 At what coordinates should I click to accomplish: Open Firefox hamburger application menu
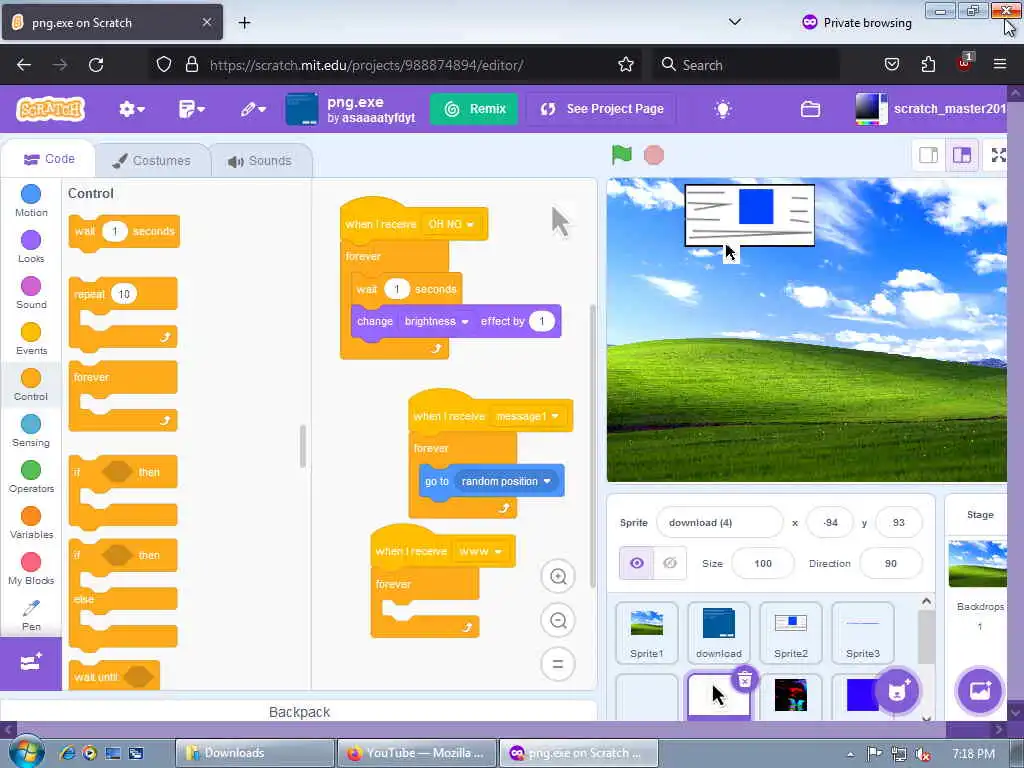(999, 64)
